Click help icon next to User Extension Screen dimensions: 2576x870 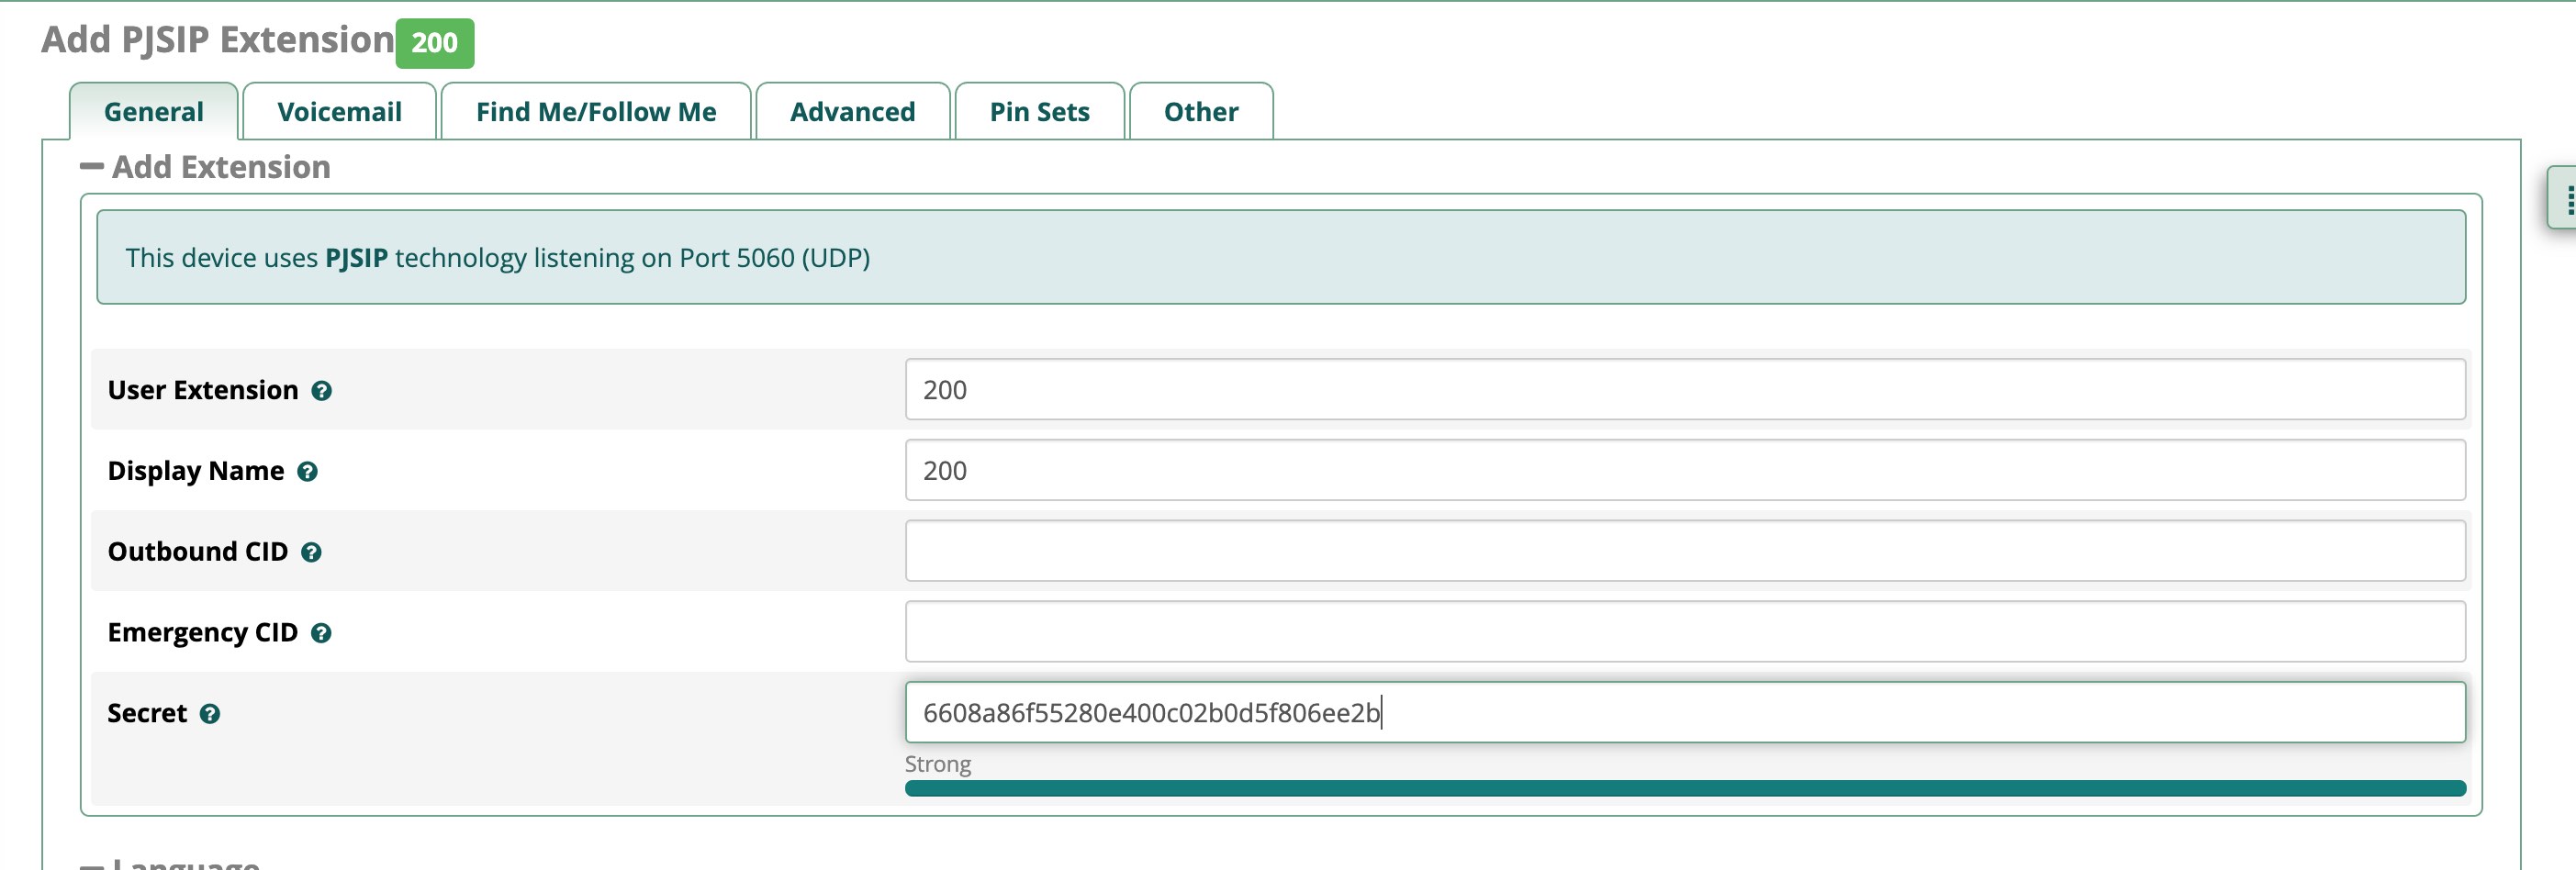coord(321,391)
